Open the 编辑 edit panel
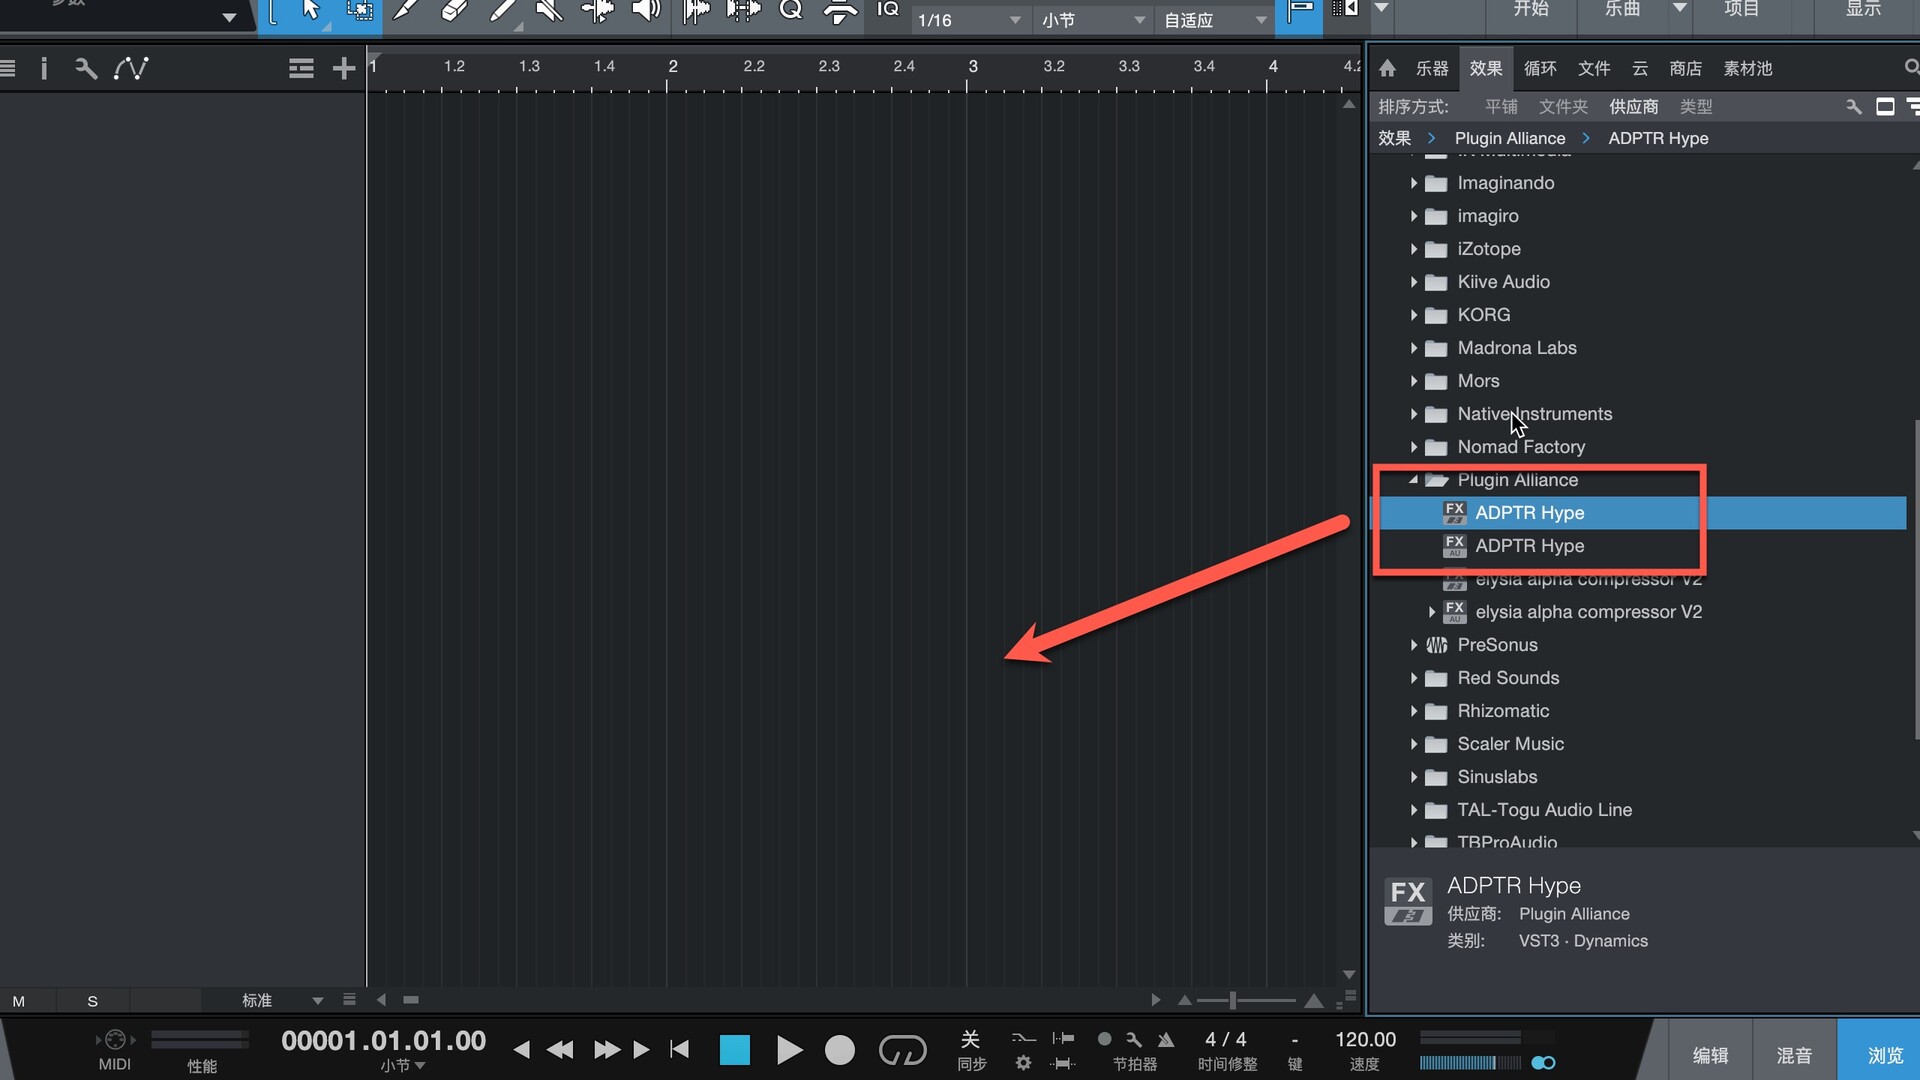 1710,1055
